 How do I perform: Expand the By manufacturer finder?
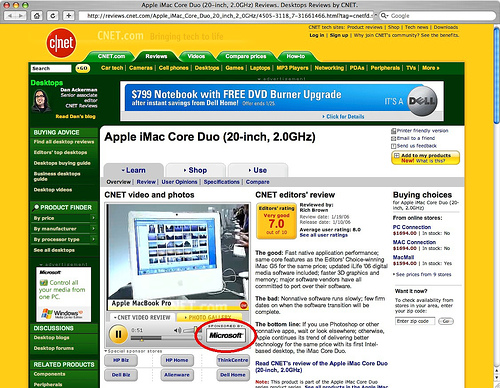(64, 229)
